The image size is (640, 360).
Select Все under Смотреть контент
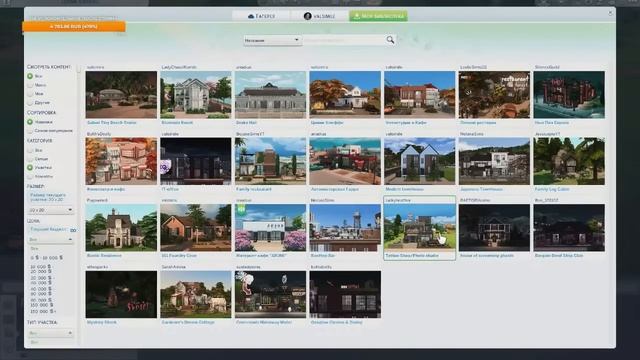pyautogui.click(x=30, y=76)
